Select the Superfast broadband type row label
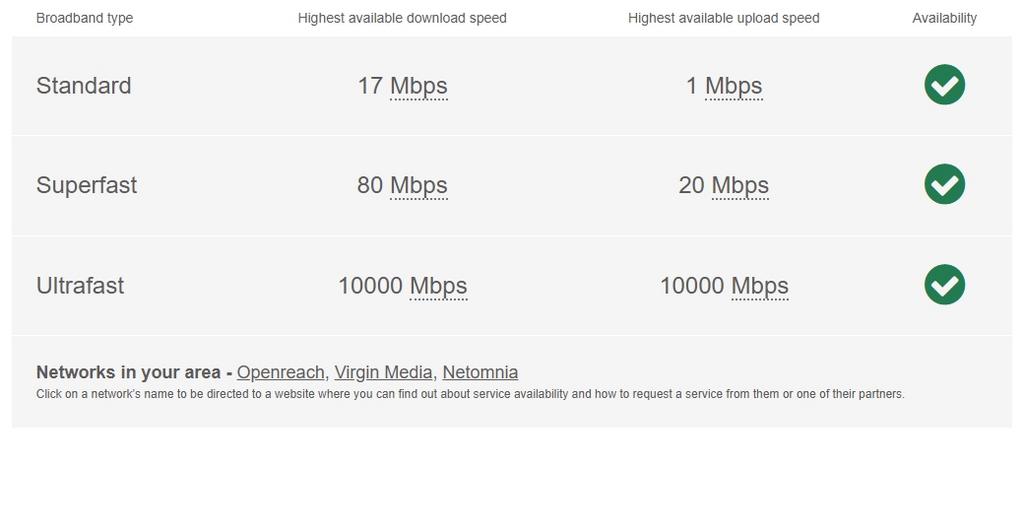The height and width of the screenshot is (532, 1024). (x=86, y=185)
